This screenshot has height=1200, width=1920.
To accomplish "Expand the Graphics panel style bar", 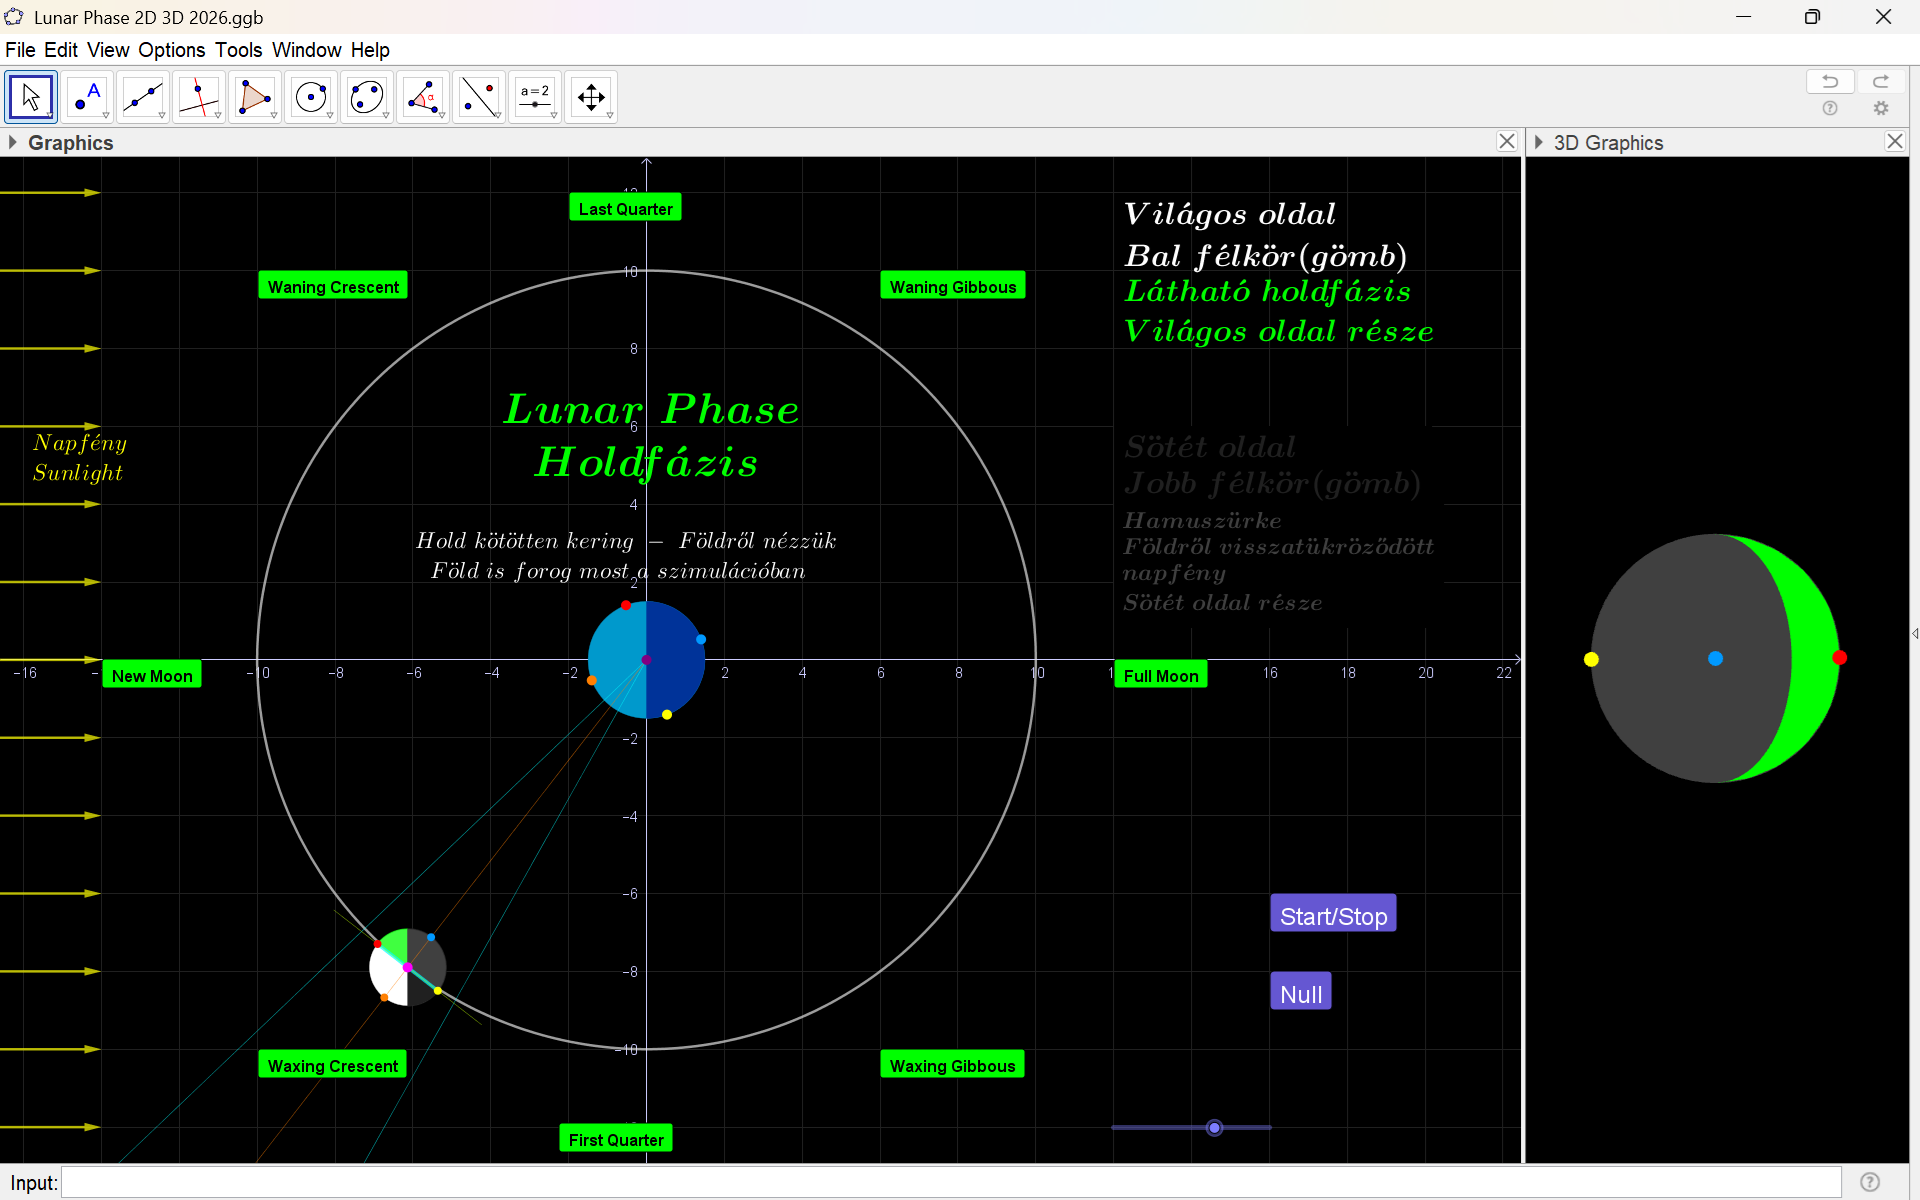I will [13, 143].
